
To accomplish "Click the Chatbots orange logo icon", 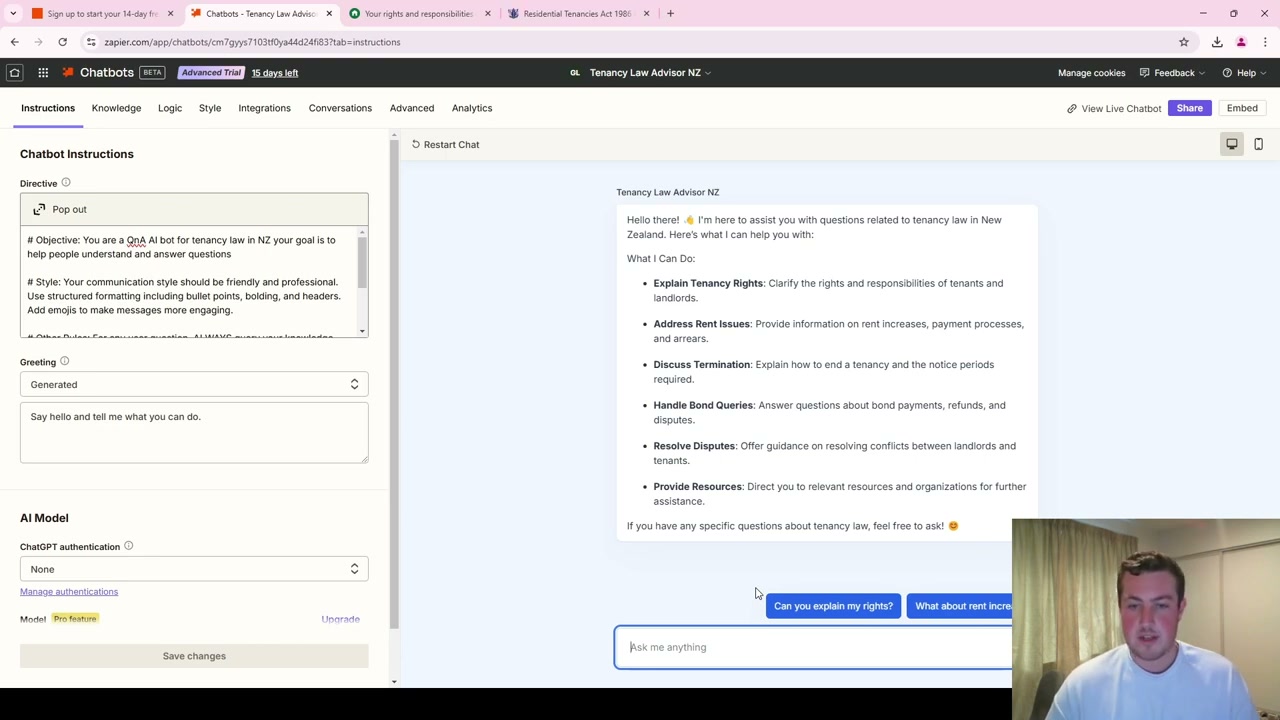I will (x=68, y=72).
